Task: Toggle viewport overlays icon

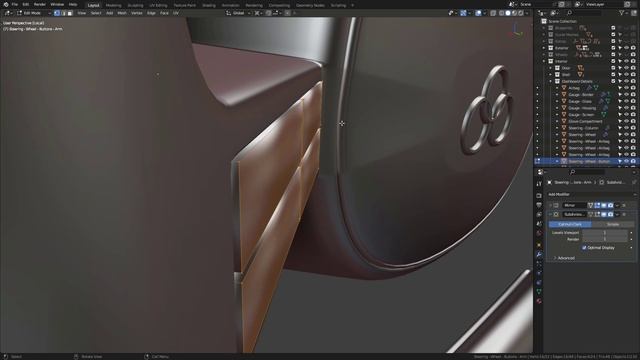Action: point(478,13)
